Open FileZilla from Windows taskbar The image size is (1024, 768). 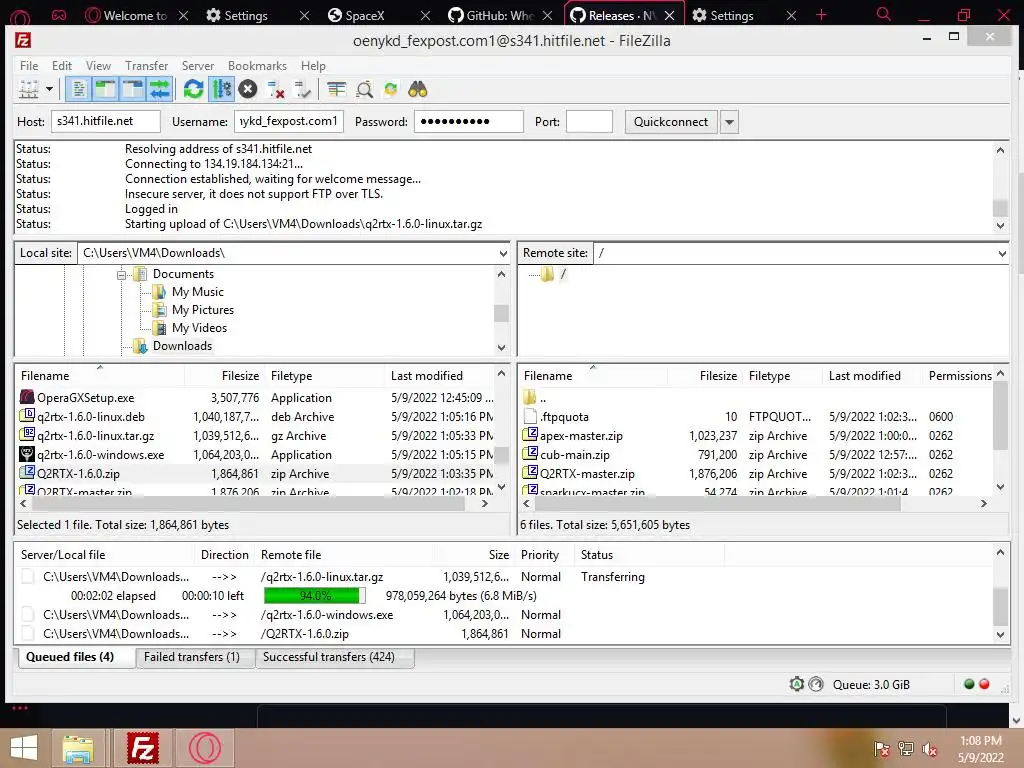pyautogui.click(x=143, y=748)
